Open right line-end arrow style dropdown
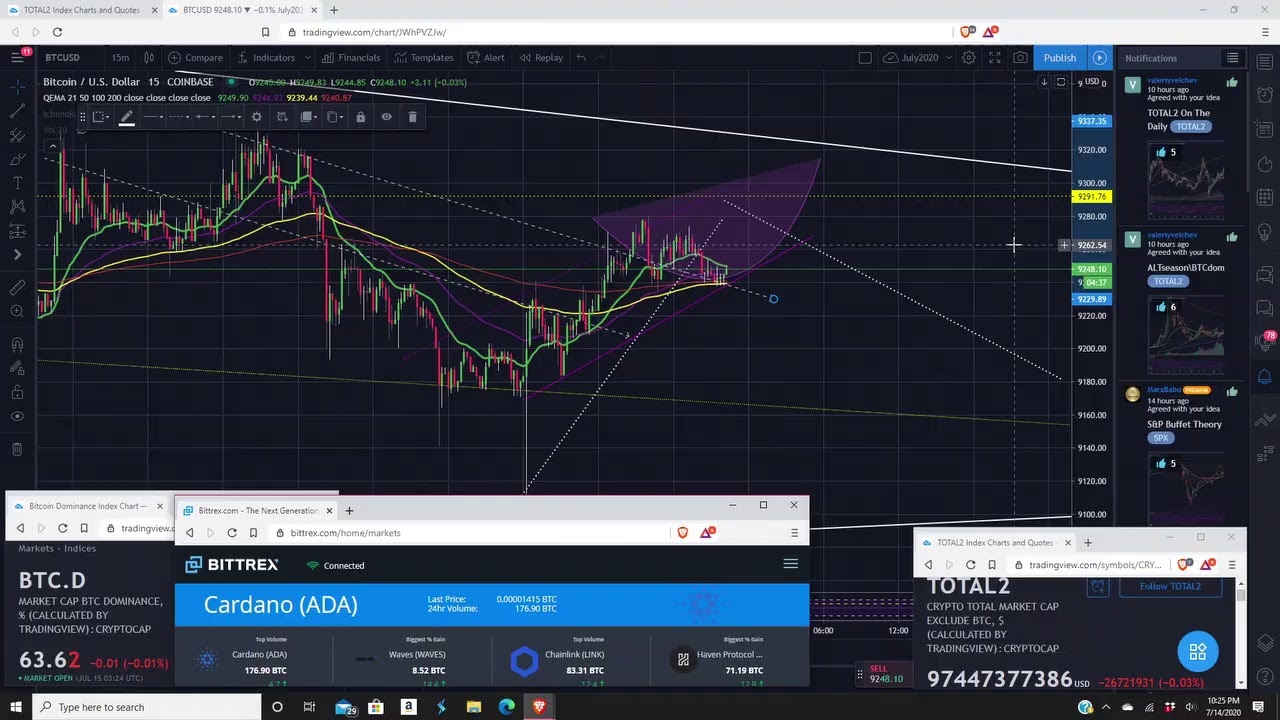This screenshot has height=720, width=1280. (230, 117)
